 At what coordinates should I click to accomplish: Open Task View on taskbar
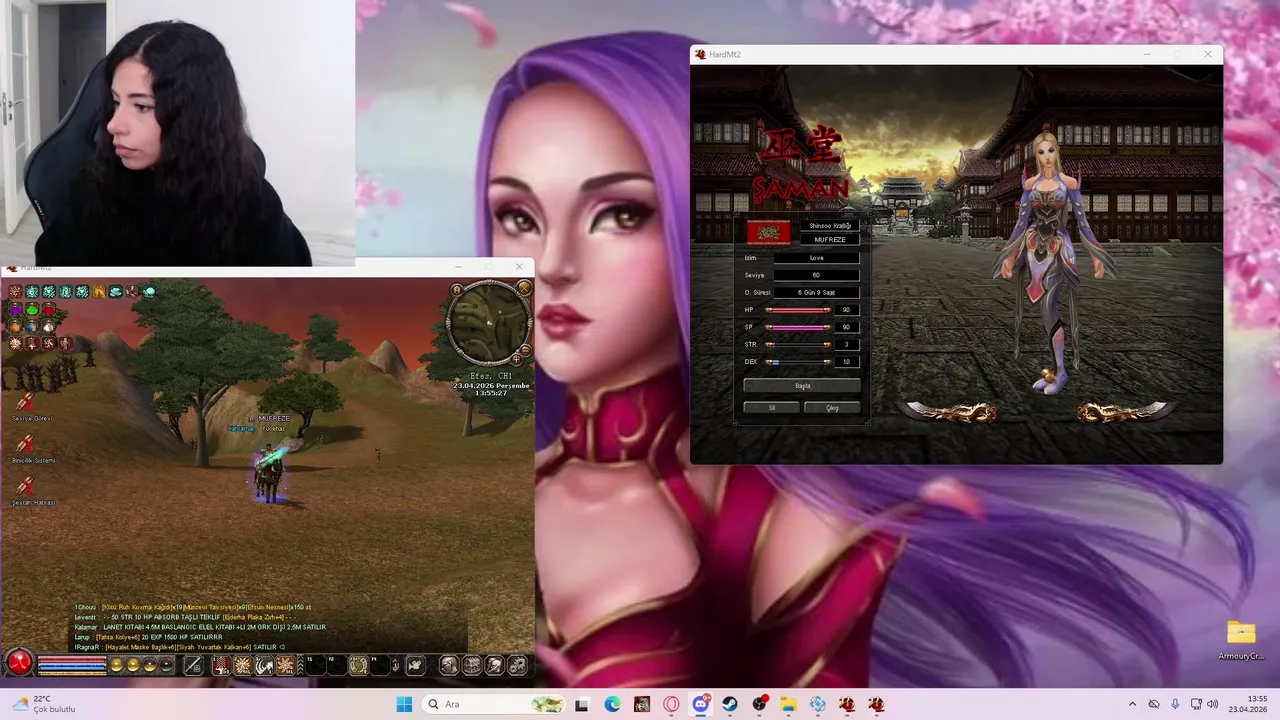coord(582,705)
